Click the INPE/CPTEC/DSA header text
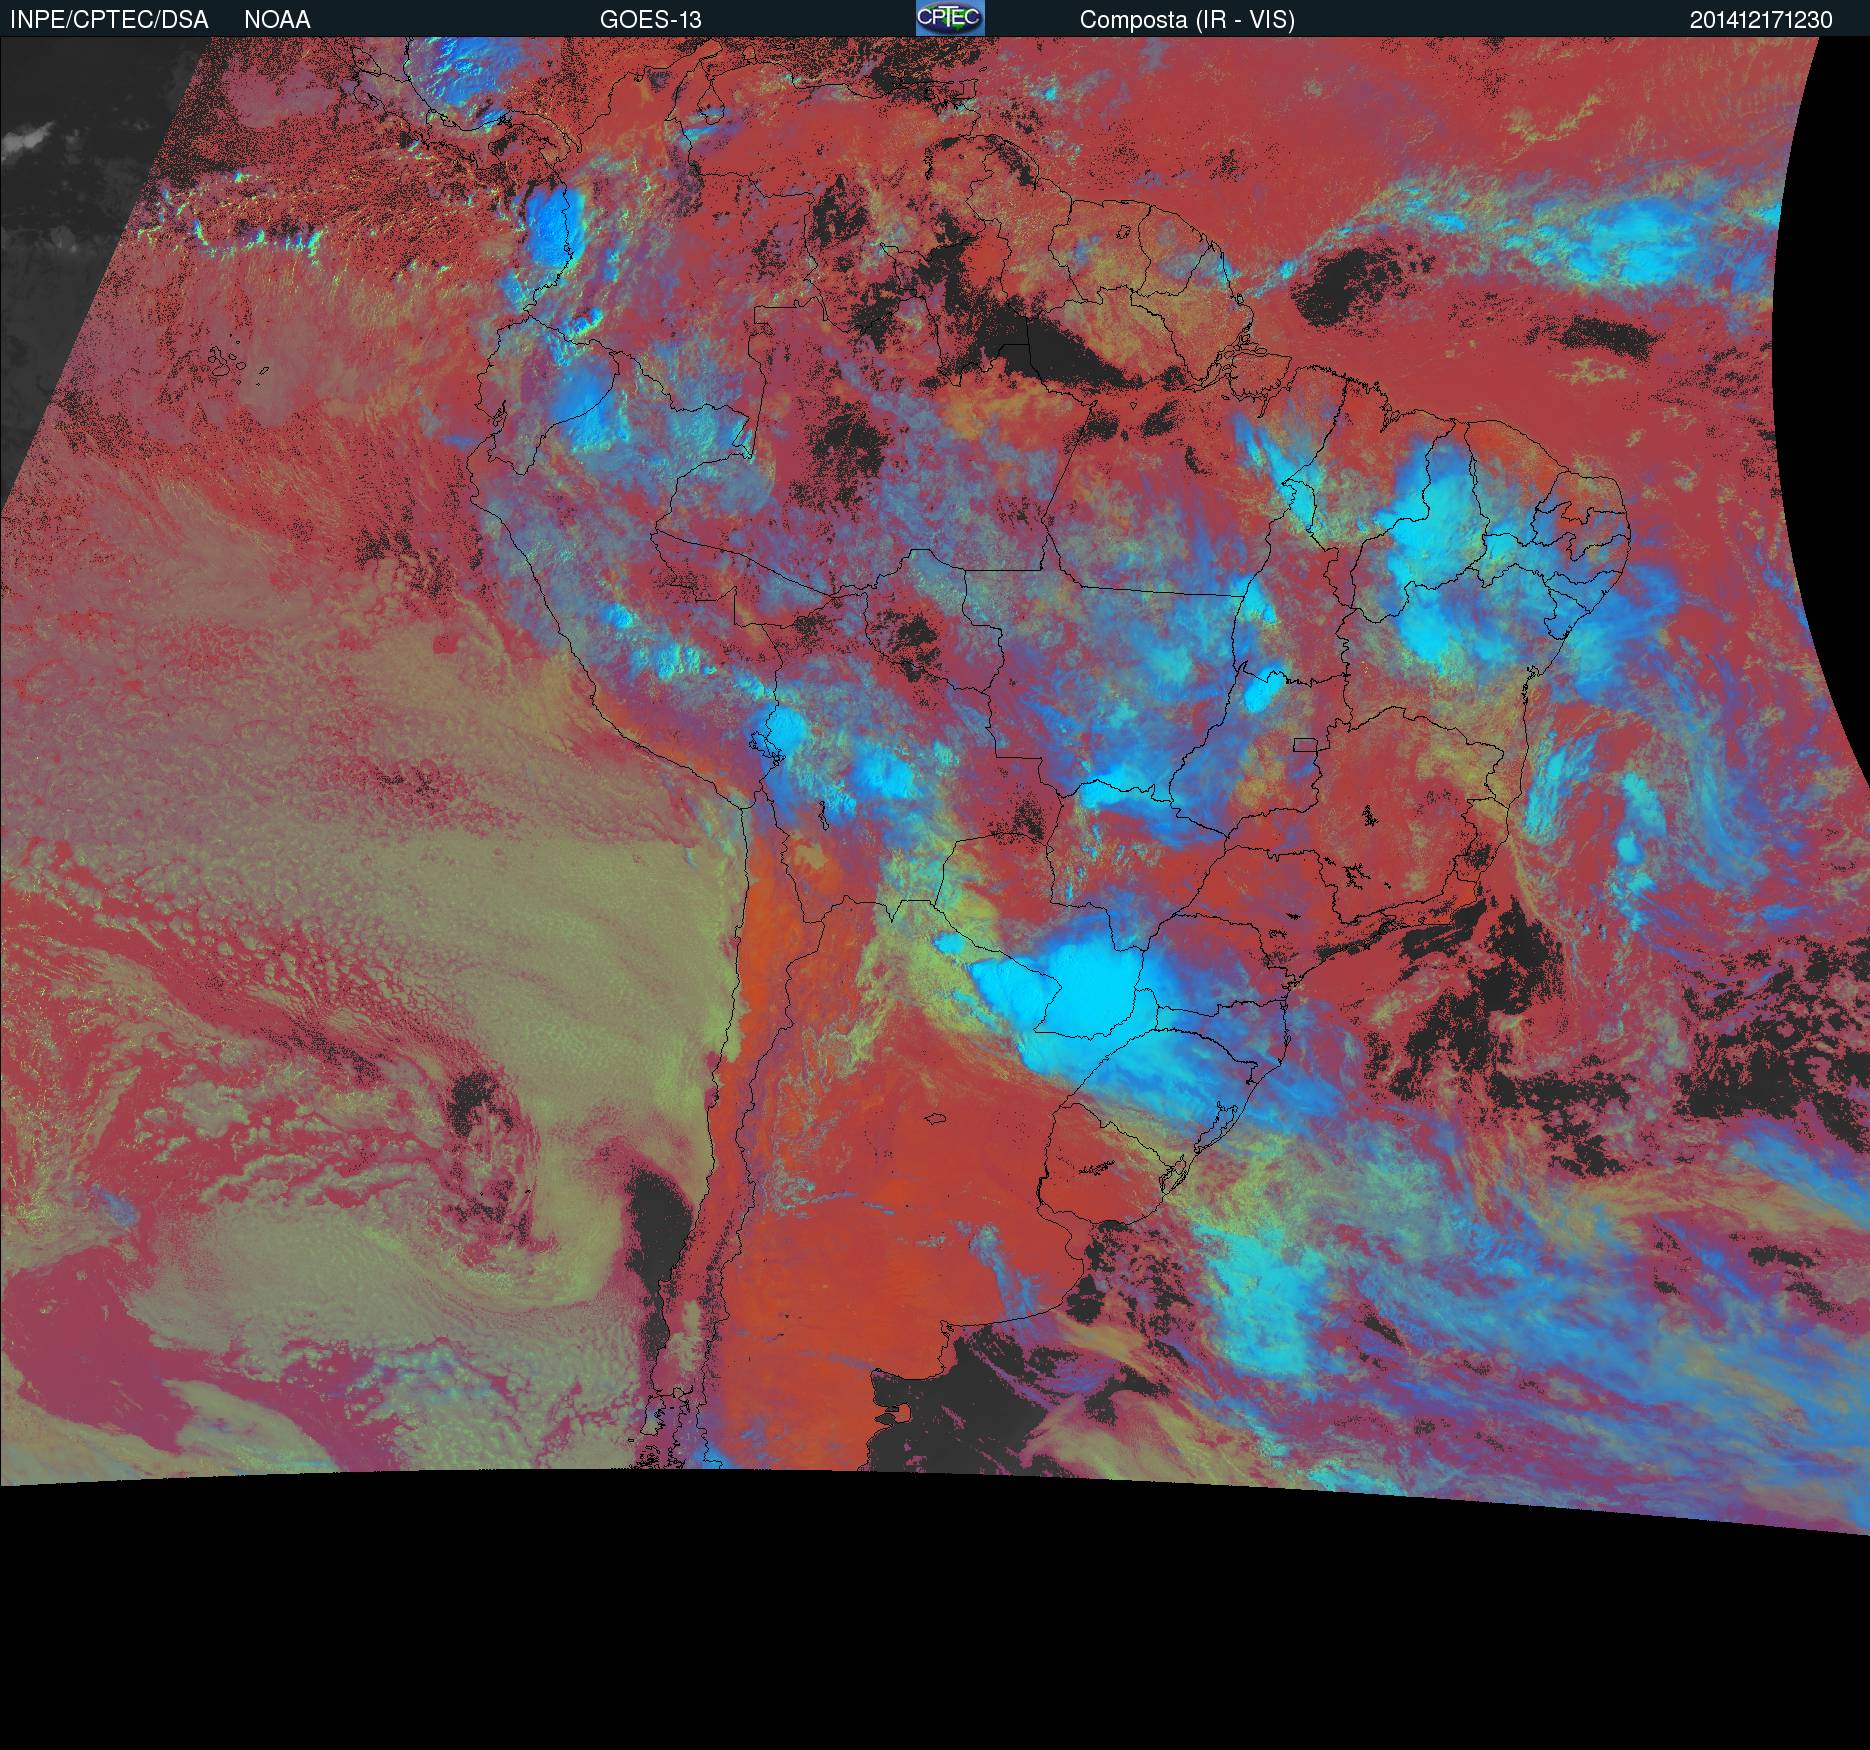Screen dimensions: 1870x1750 pos(109,20)
